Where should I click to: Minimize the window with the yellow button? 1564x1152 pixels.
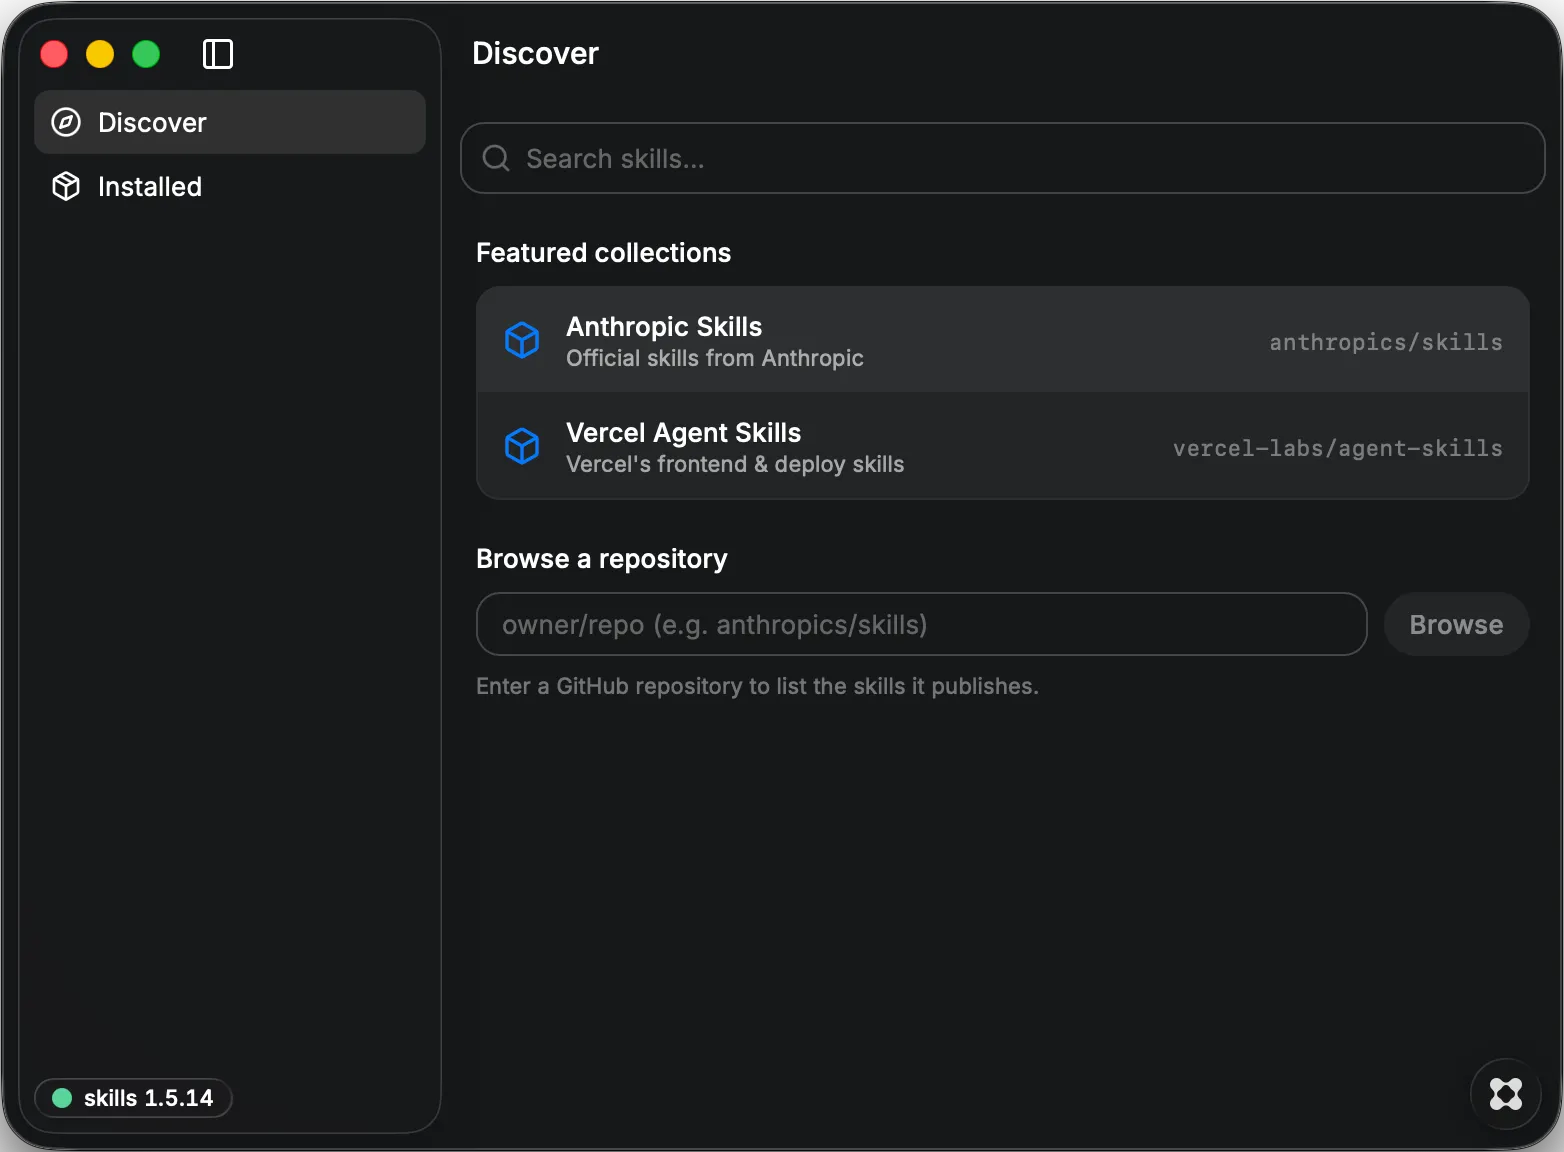(x=100, y=54)
